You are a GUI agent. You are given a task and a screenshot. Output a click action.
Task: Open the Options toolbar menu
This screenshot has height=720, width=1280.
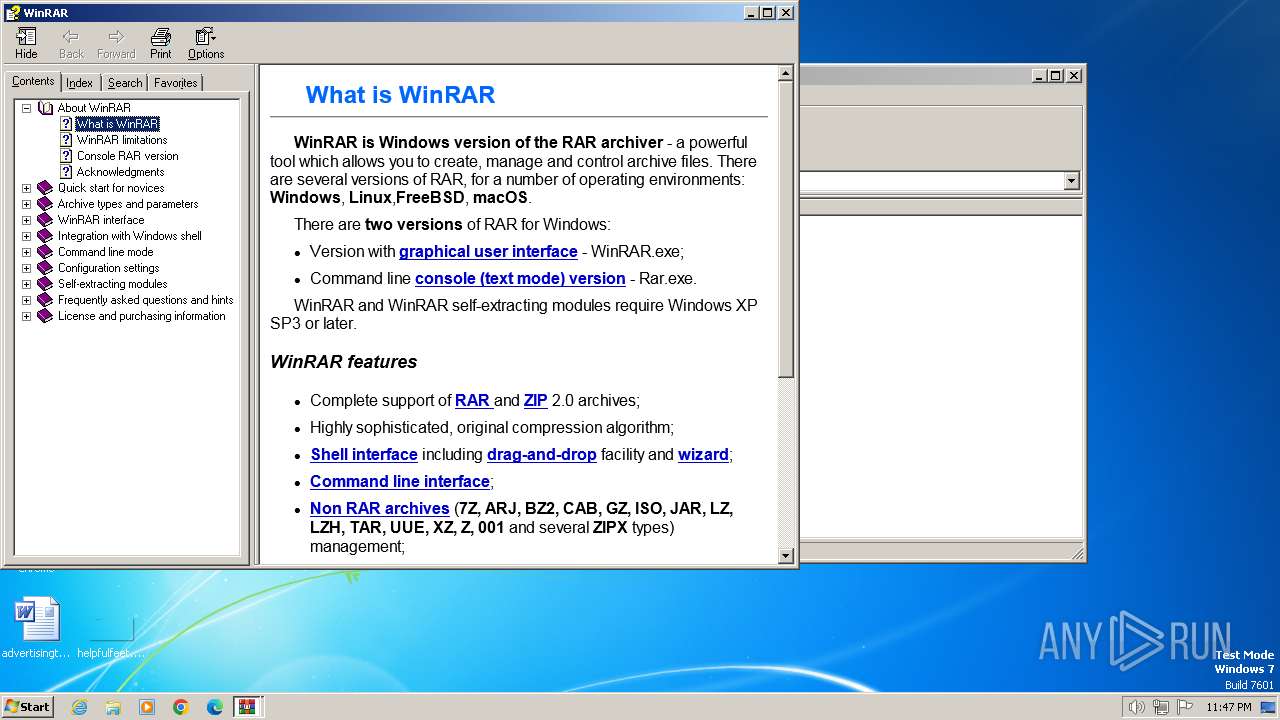[206, 43]
